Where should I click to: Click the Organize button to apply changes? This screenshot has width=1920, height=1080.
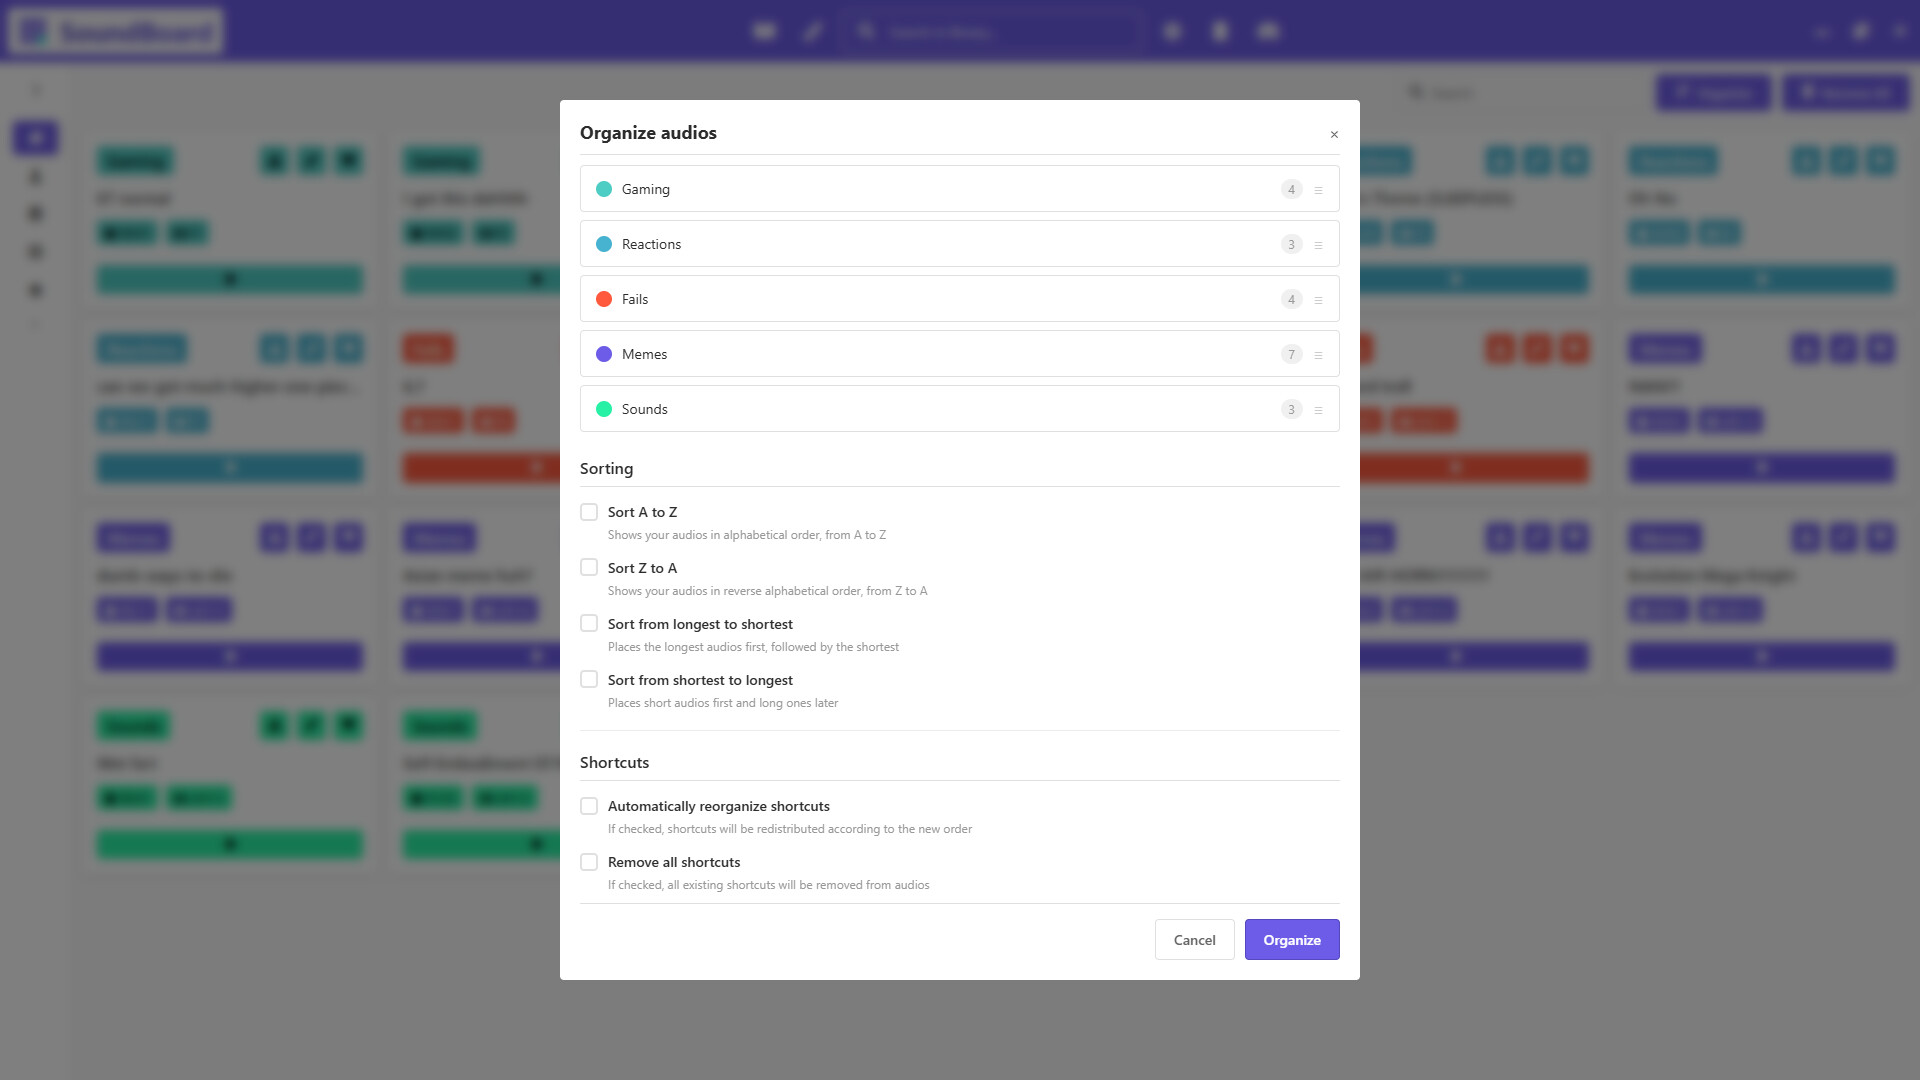1291,939
